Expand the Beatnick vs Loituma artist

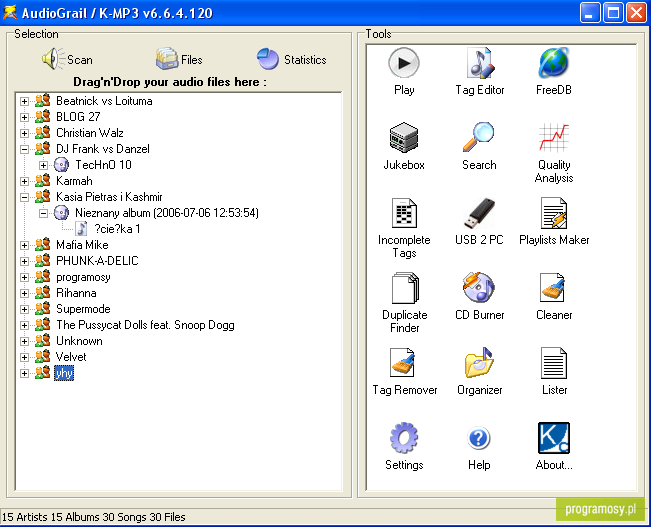tap(24, 101)
